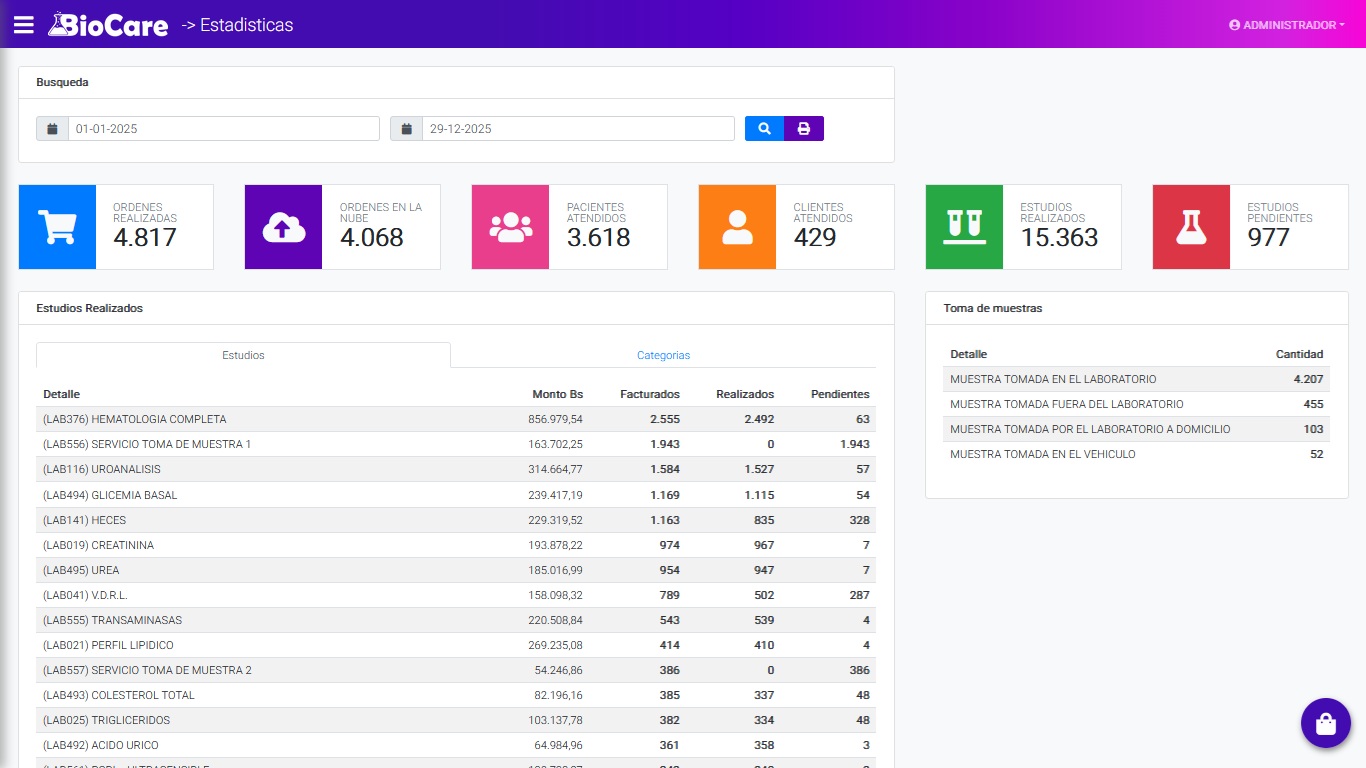This screenshot has width=1366, height=768.
Task: Open the floating shopping bag button
Action: [x=1325, y=722]
